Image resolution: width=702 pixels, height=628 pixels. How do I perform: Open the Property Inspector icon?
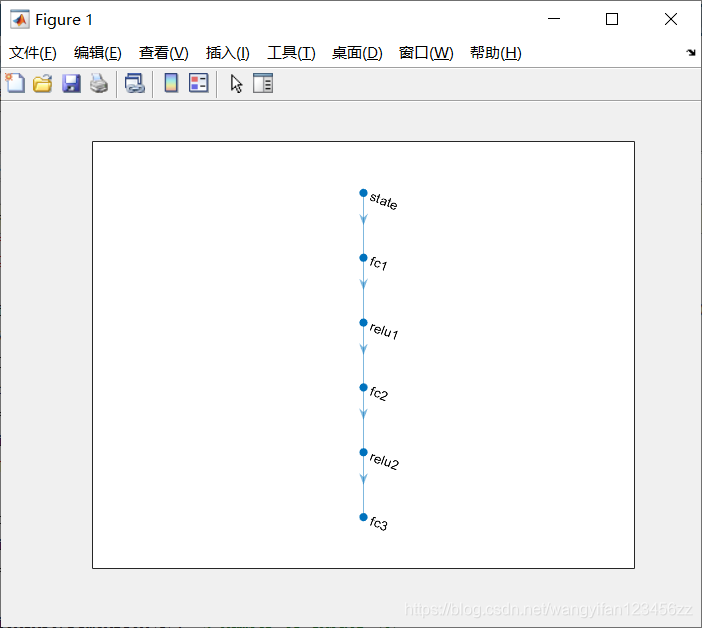pos(263,83)
